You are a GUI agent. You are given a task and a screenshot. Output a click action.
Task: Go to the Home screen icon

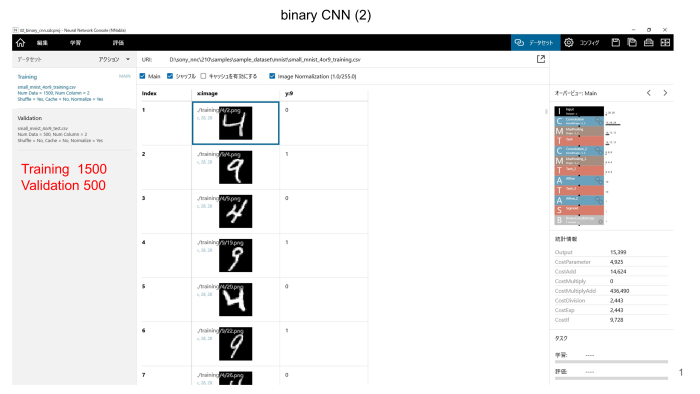point(21,43)
